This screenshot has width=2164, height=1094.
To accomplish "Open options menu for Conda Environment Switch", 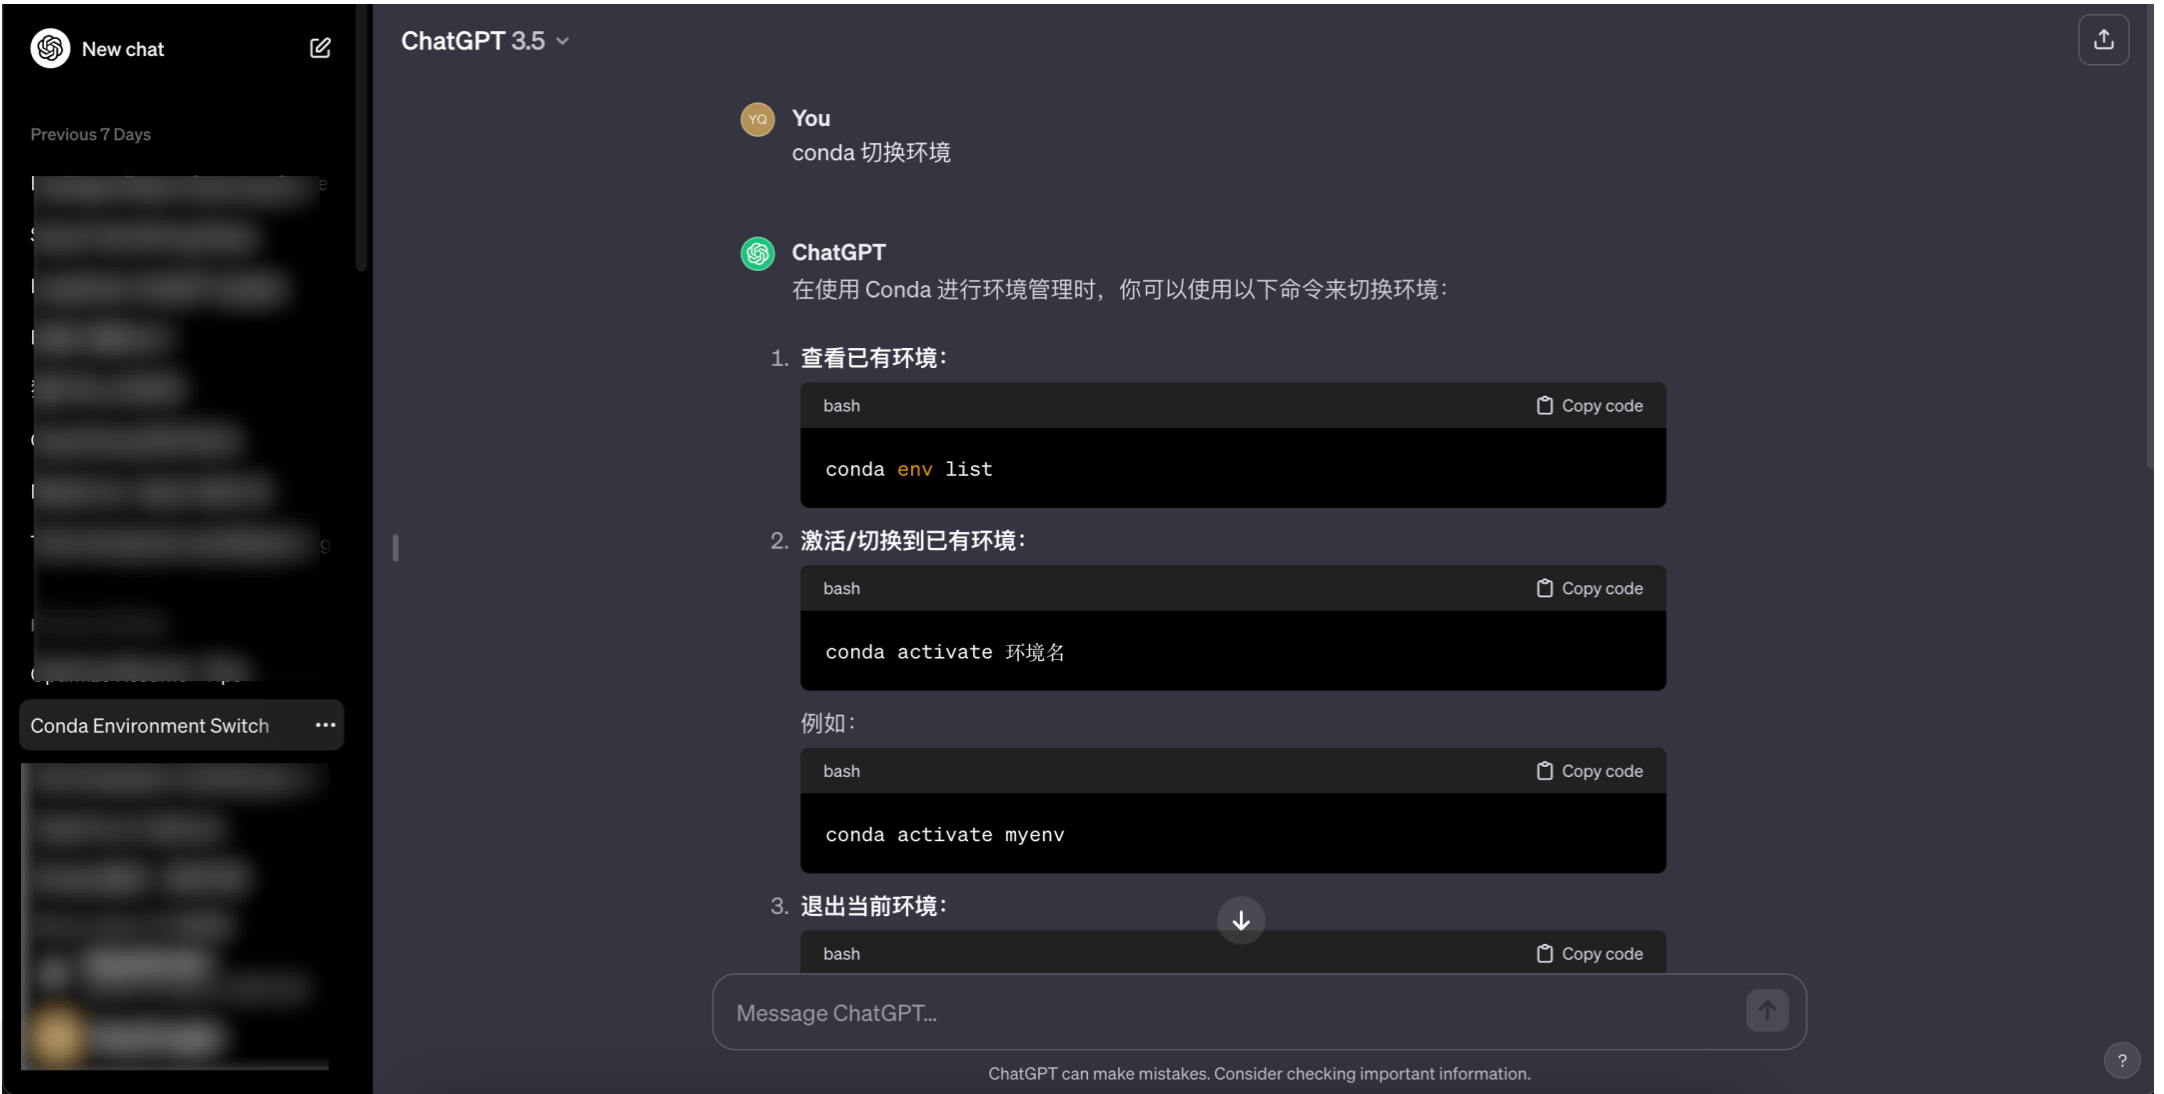I will (x=325, y=725).
